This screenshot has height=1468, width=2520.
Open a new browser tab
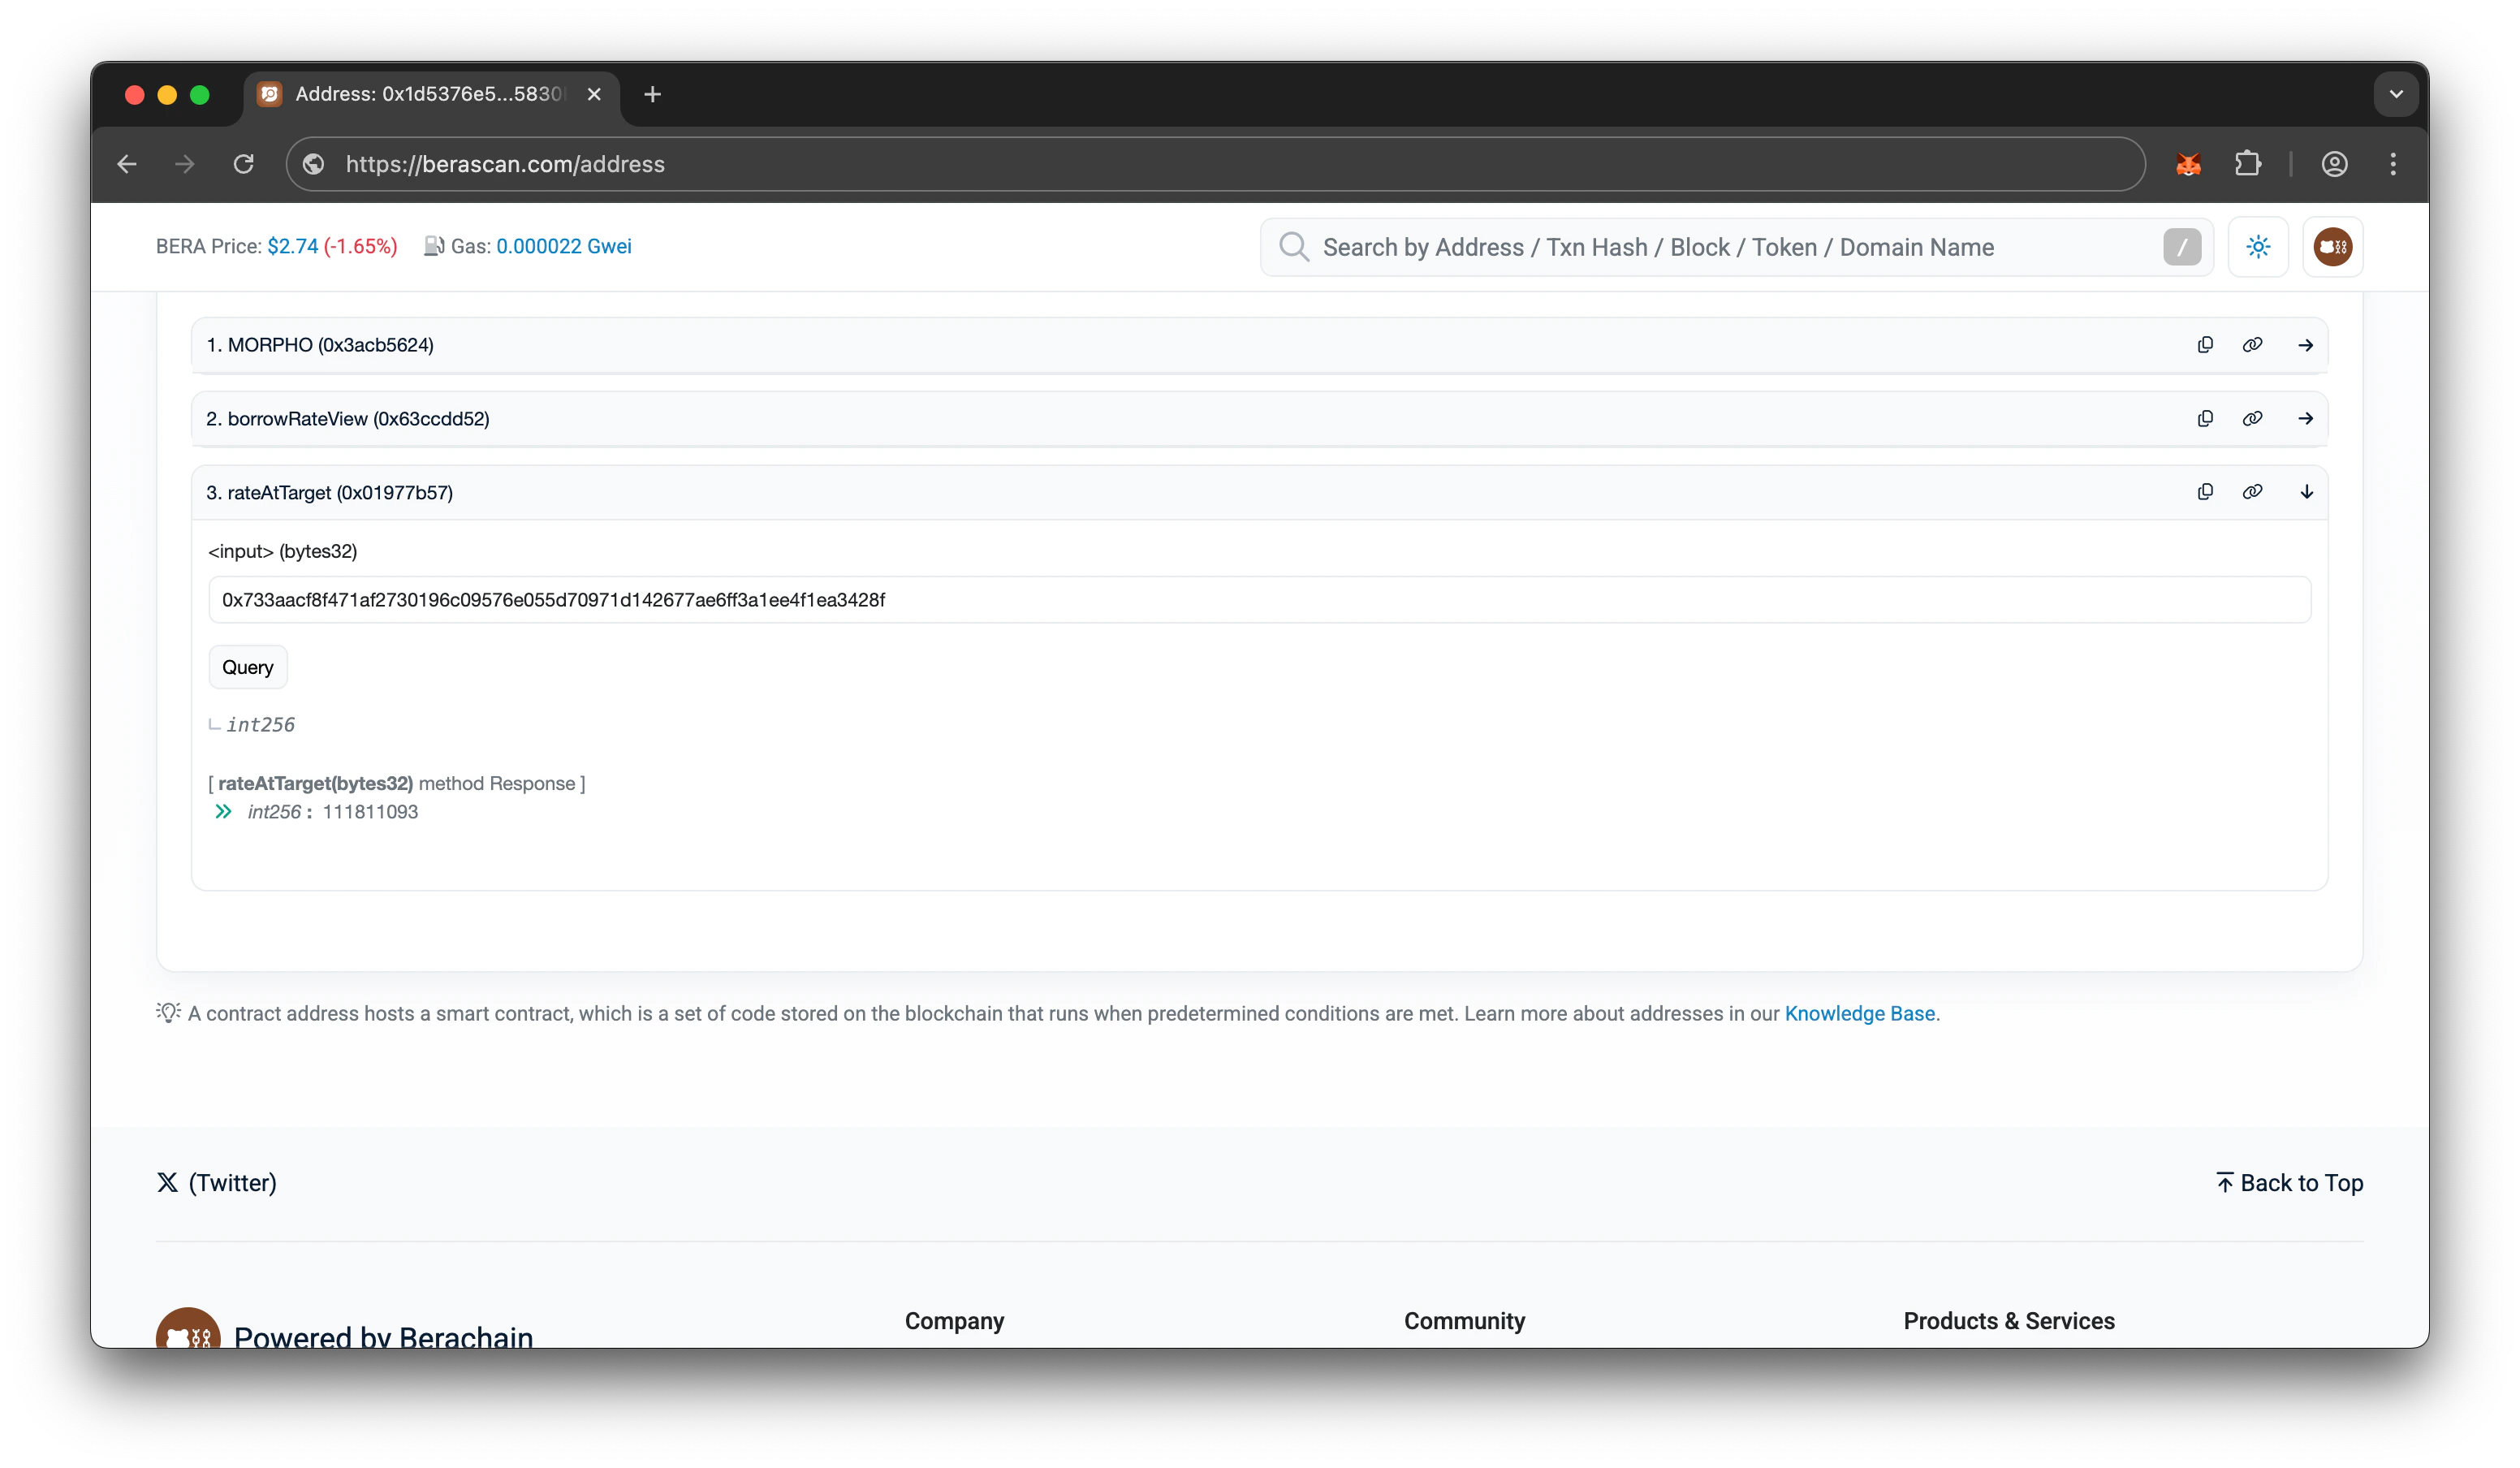pyautogui.click(x=652, y=94)
